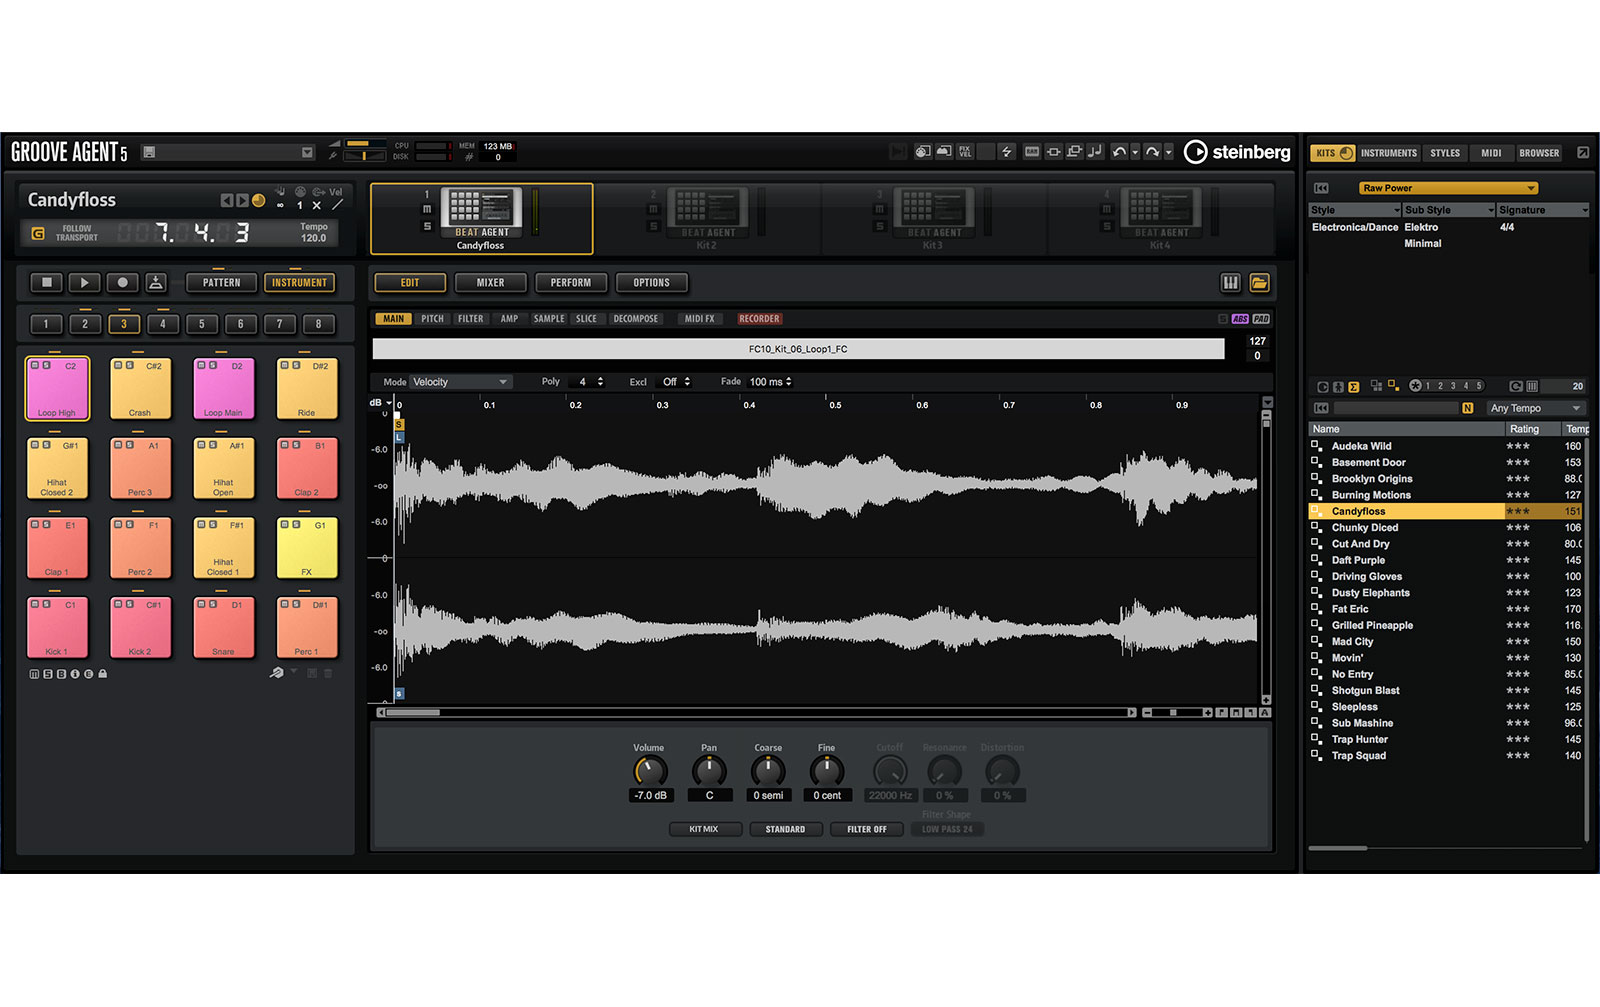Click the Volume knob
Screen dimensions: 1600x1007
point(650,771)
